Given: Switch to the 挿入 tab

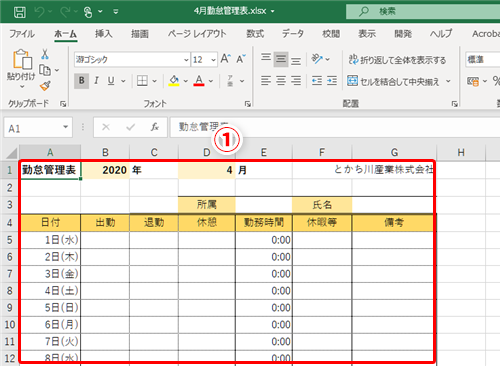Looking at the screenshot, I should click(x=103, y=34).
